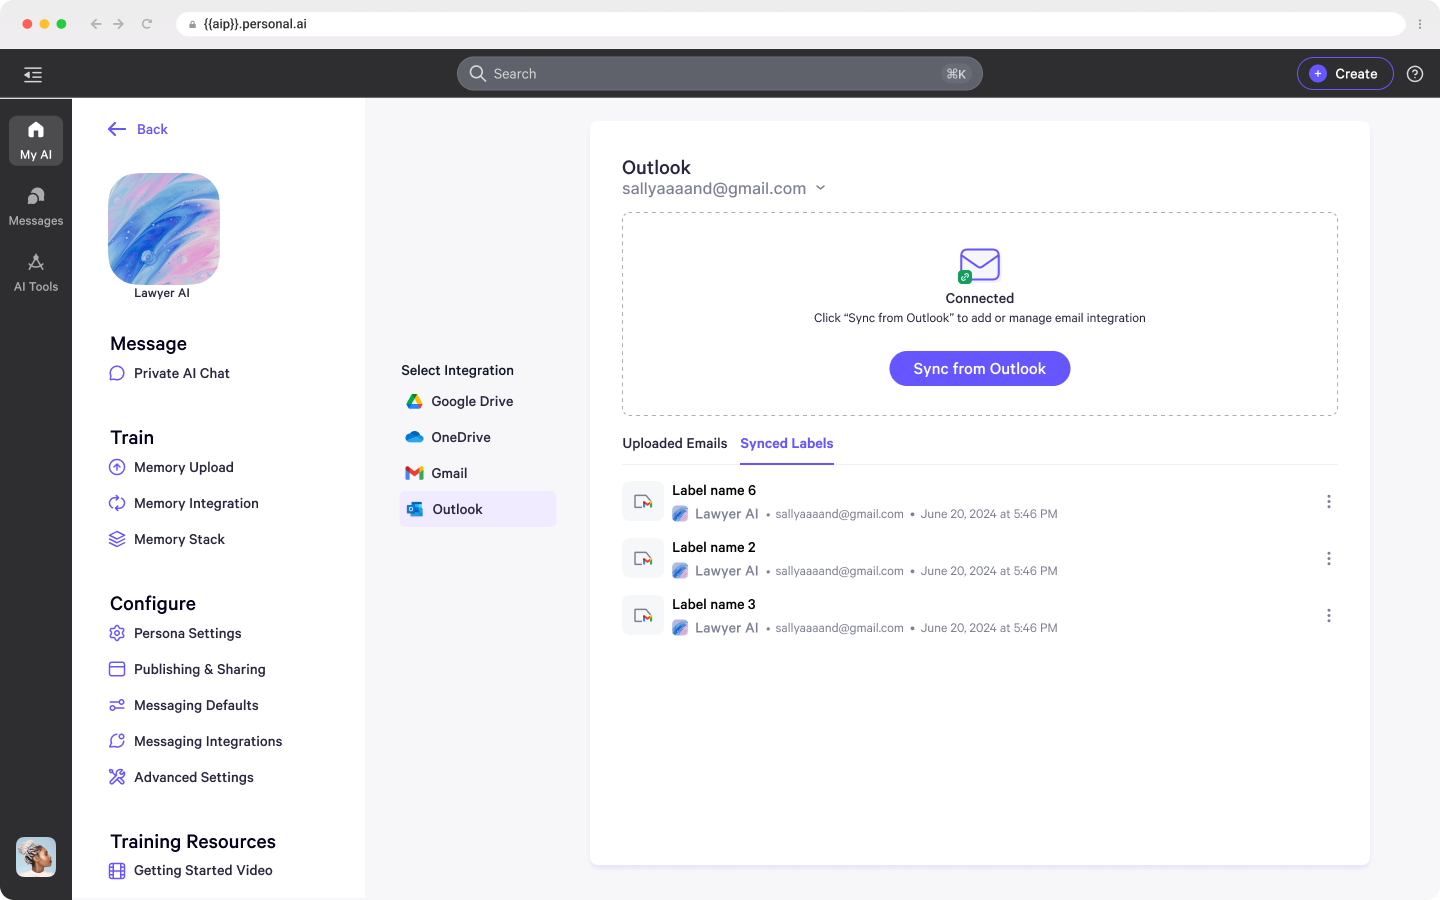Image resolution: width=1440 pixels, height=900 pixels.
Task: Click Lawyer AI icon under Label name 2
Action: [680, 571]
